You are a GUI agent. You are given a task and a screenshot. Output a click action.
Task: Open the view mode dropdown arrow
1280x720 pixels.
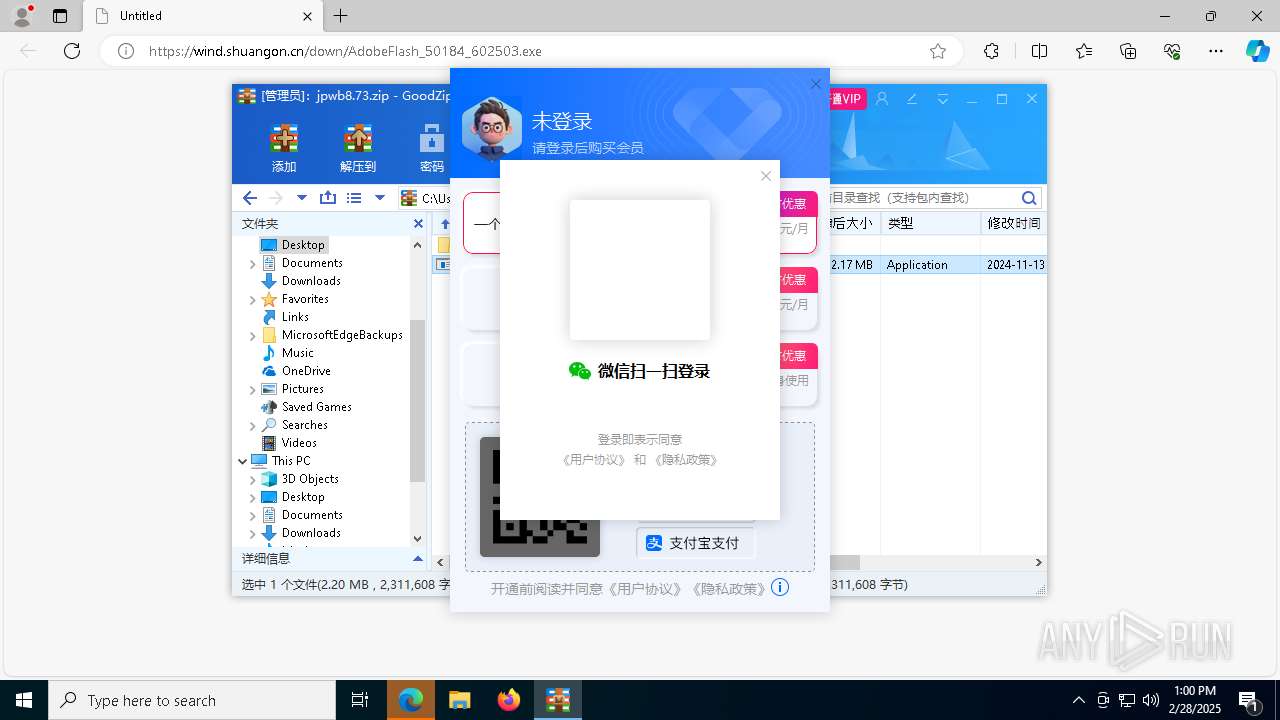[380, 198]
